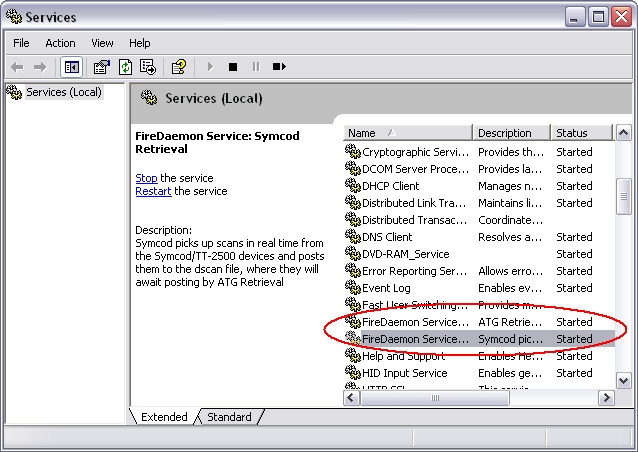
Task: Open Properties toolbar icon
Action: click(102, 67)
